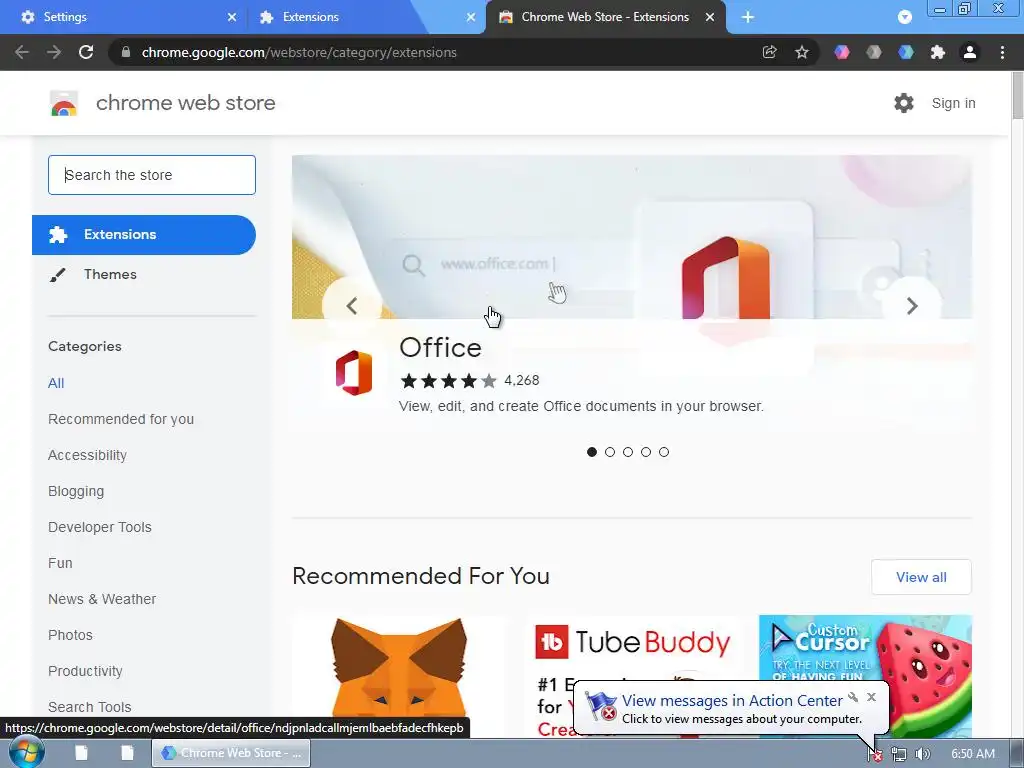
Task: Switch to the Settings tab
Action: coord(124,17)
